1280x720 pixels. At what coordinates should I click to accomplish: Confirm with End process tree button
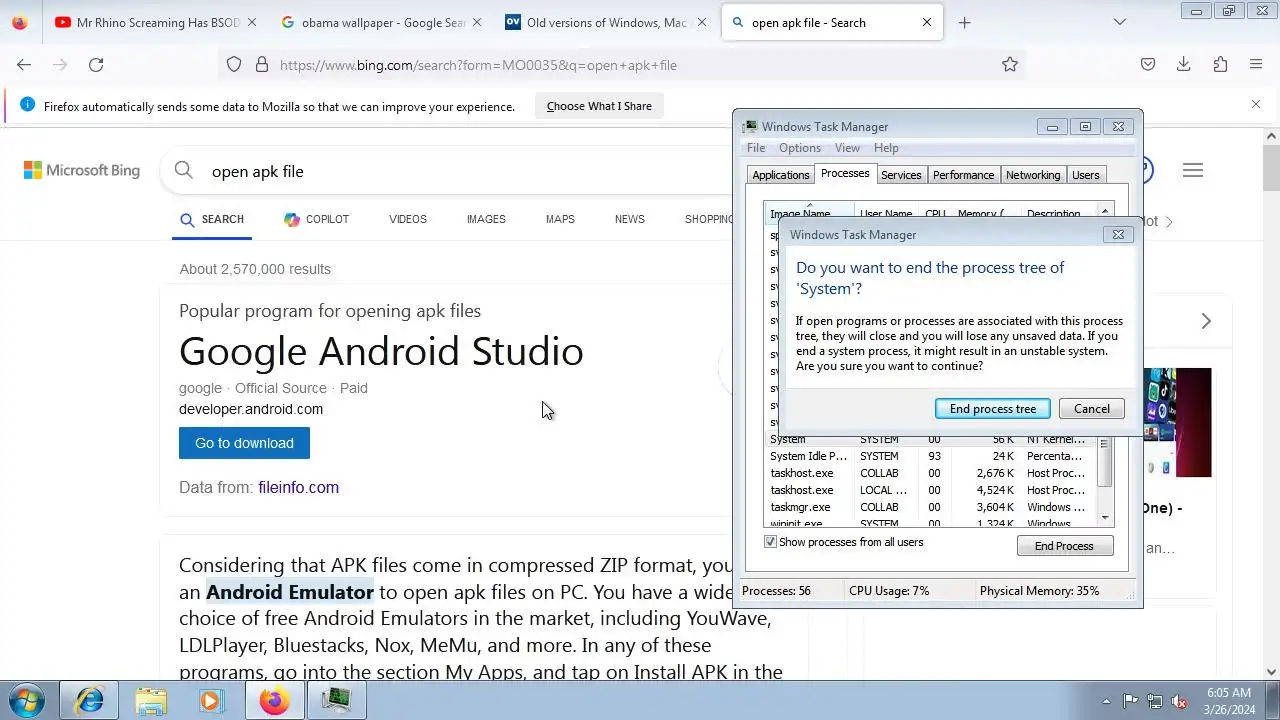pyautogui.click(x=993, y=408)
